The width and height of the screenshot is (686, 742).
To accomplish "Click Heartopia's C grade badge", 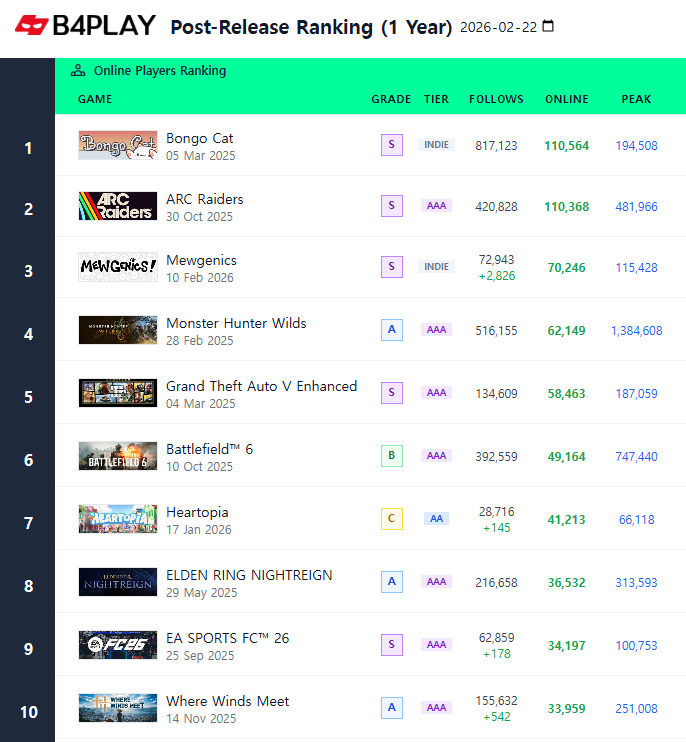I will click(x=392, y=519).
